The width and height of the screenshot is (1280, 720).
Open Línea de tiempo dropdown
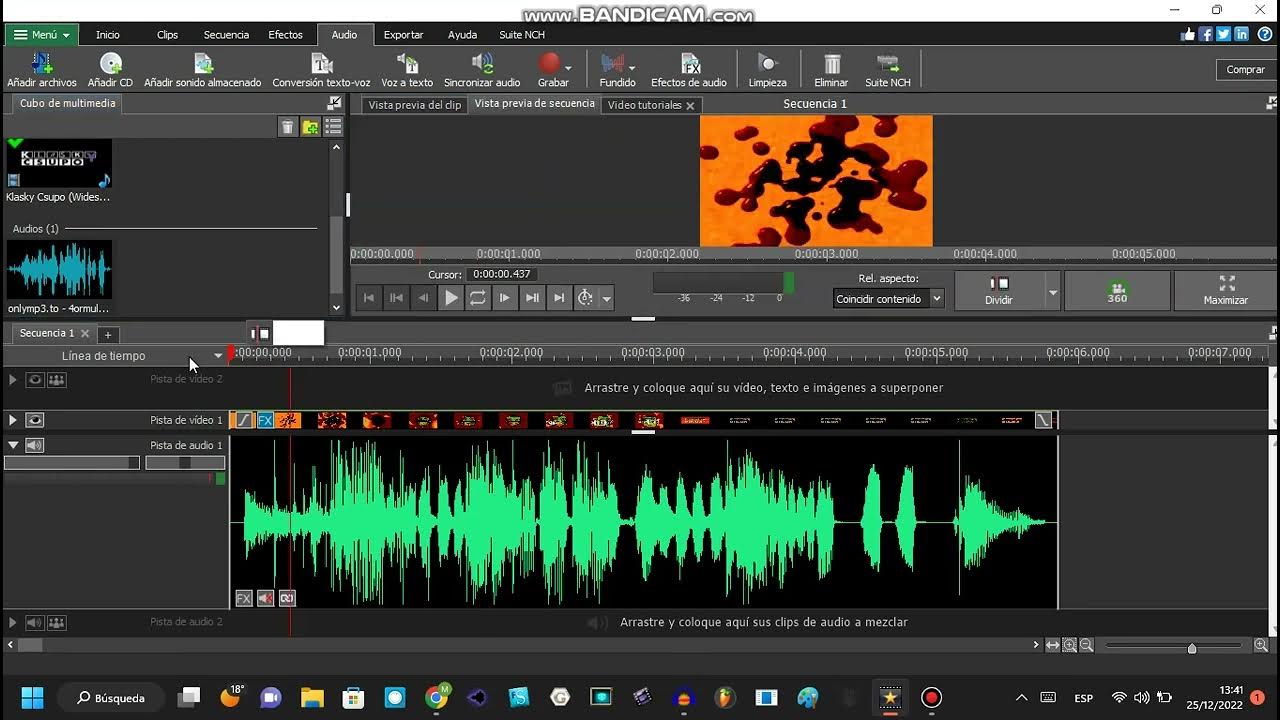tap(218, 356)
